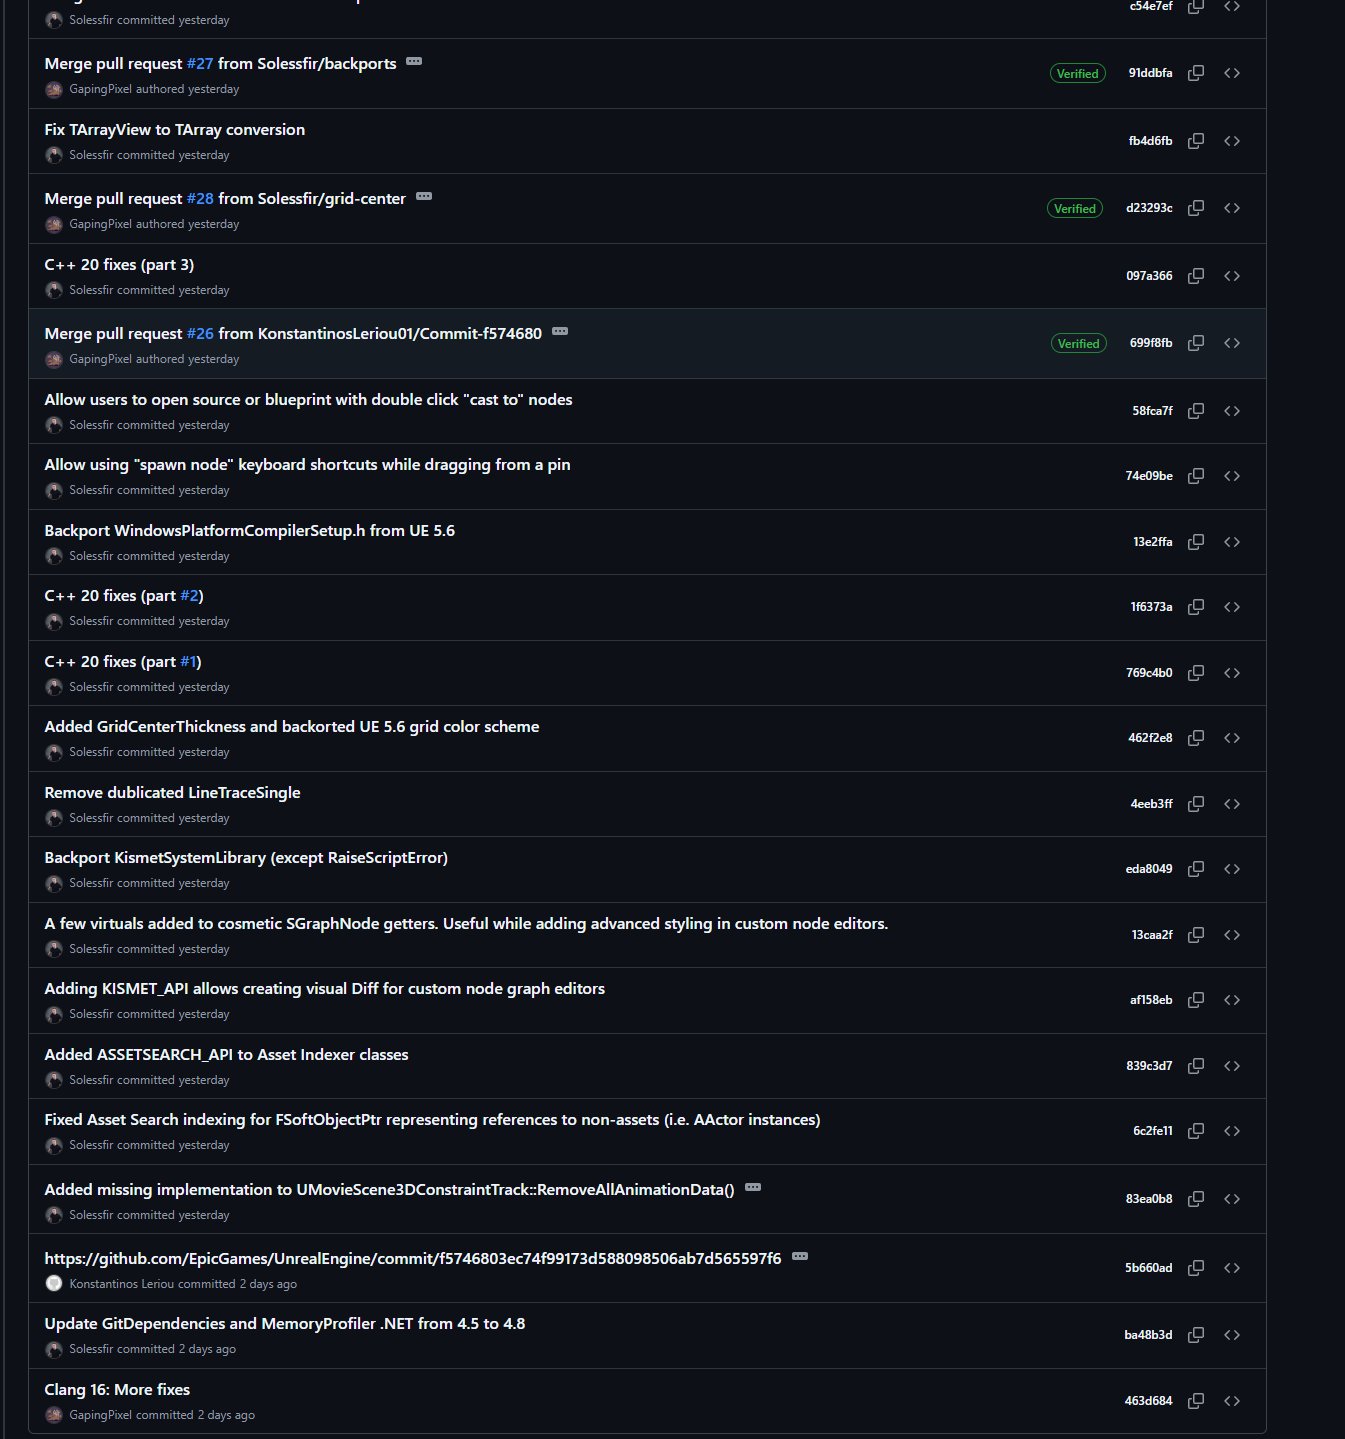
Task: Show full message for RemoveAllAnimationData commit
Action: [x=753, y=1188]
